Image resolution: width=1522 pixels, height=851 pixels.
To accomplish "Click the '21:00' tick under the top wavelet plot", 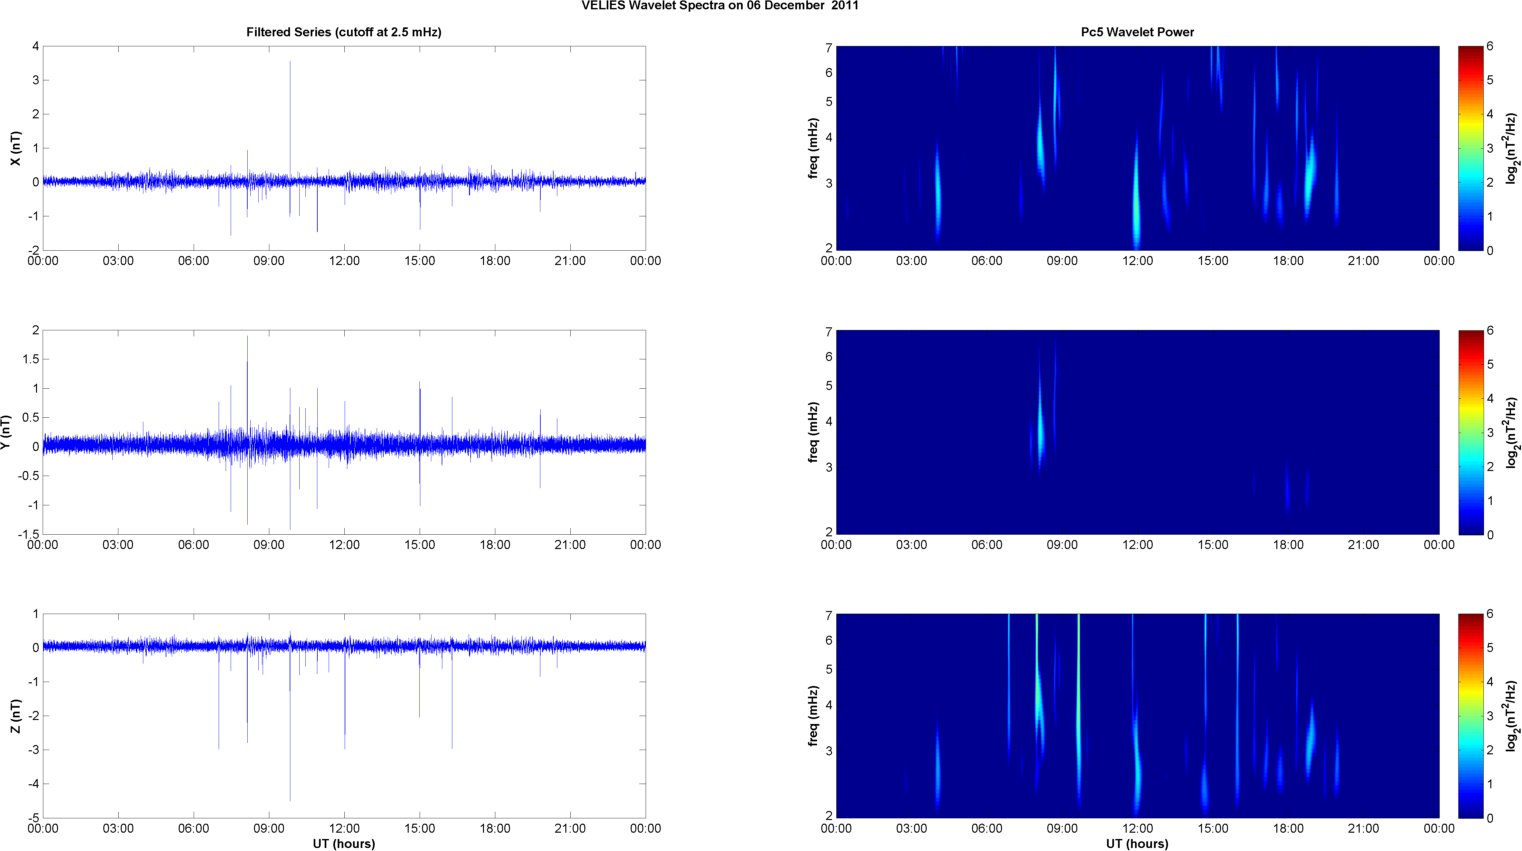I will 1363,261.
